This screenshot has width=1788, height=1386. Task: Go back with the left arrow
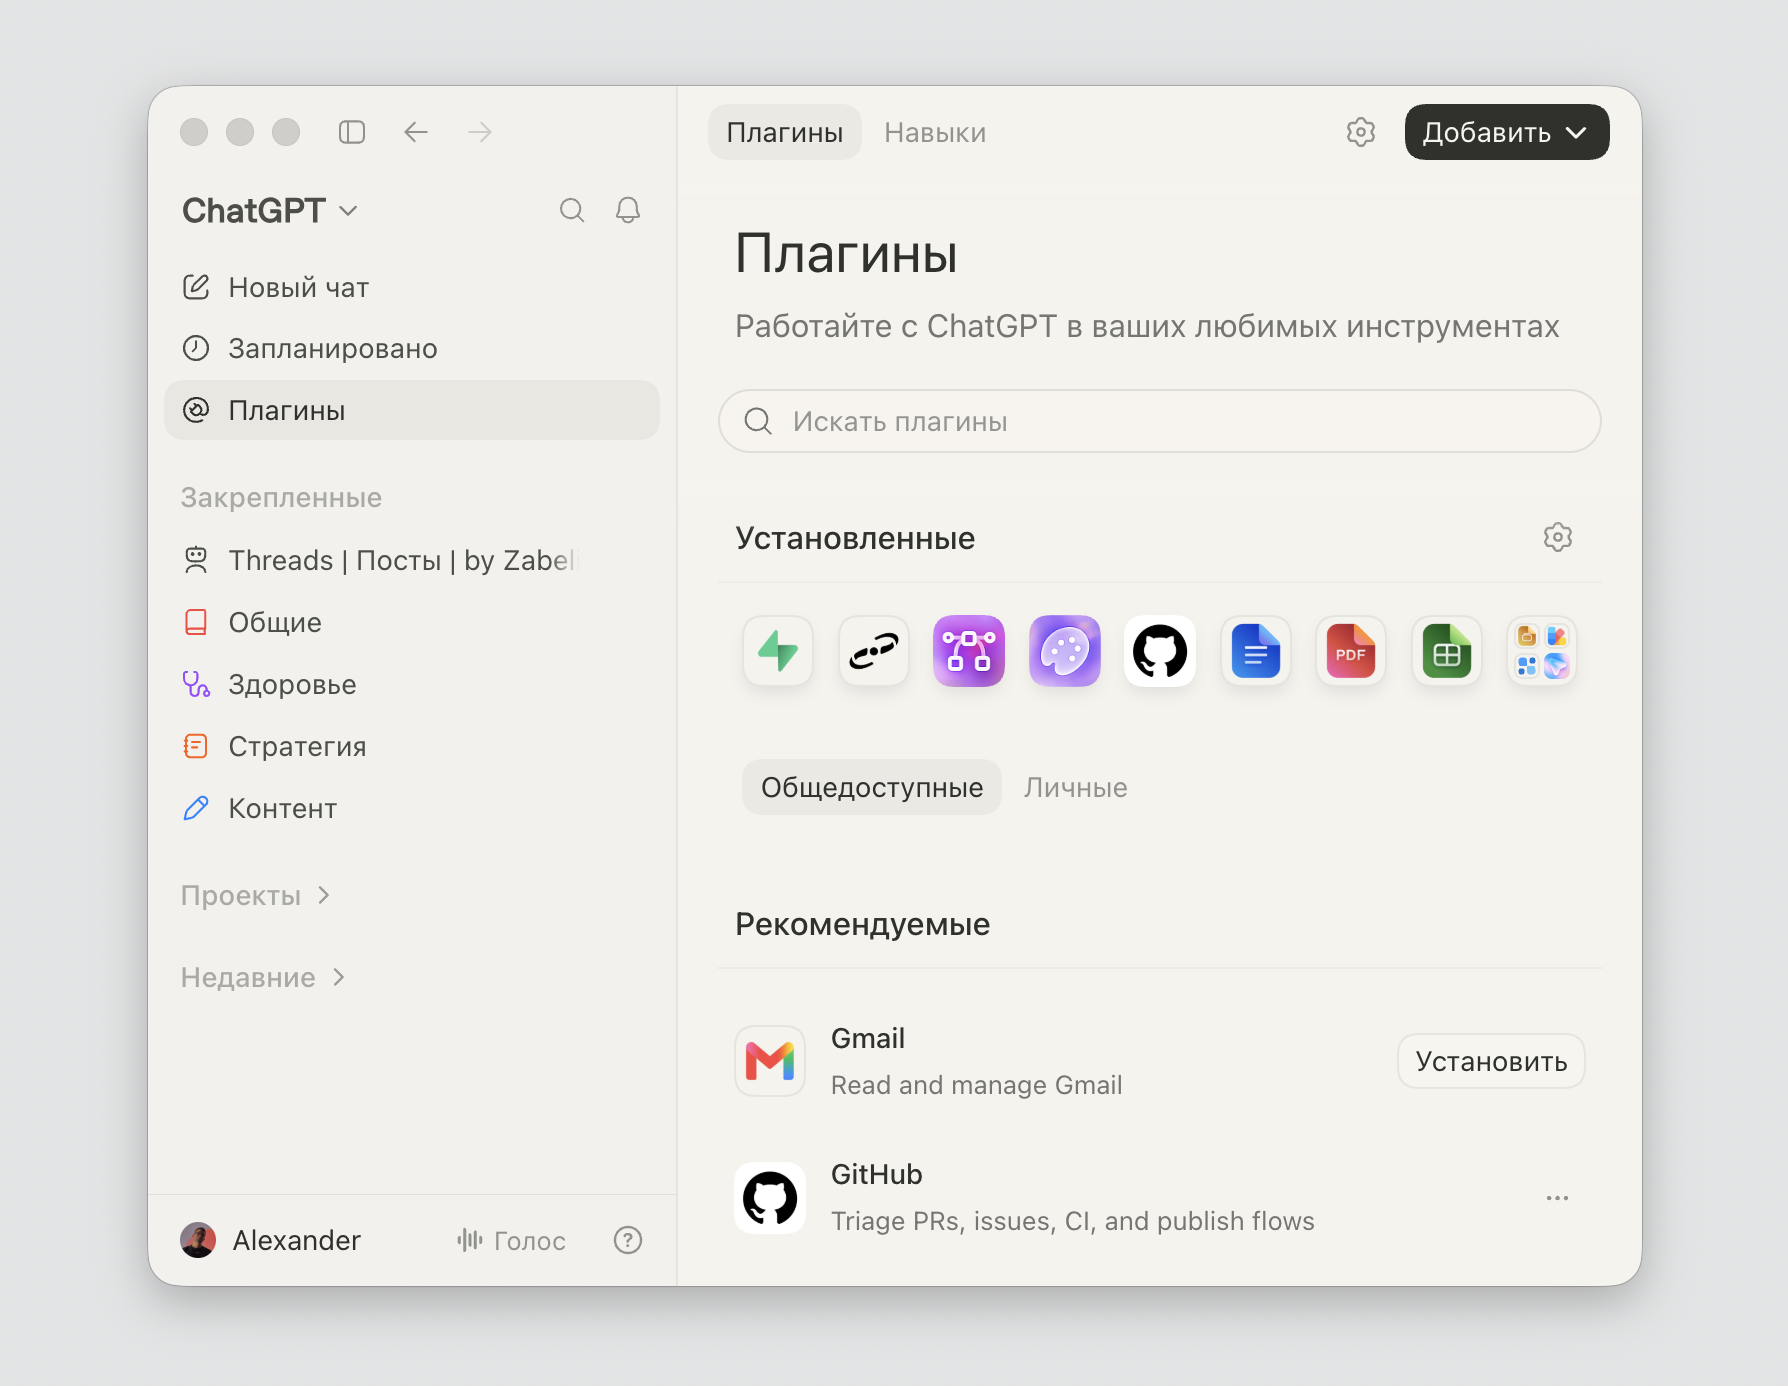point(416,132)
